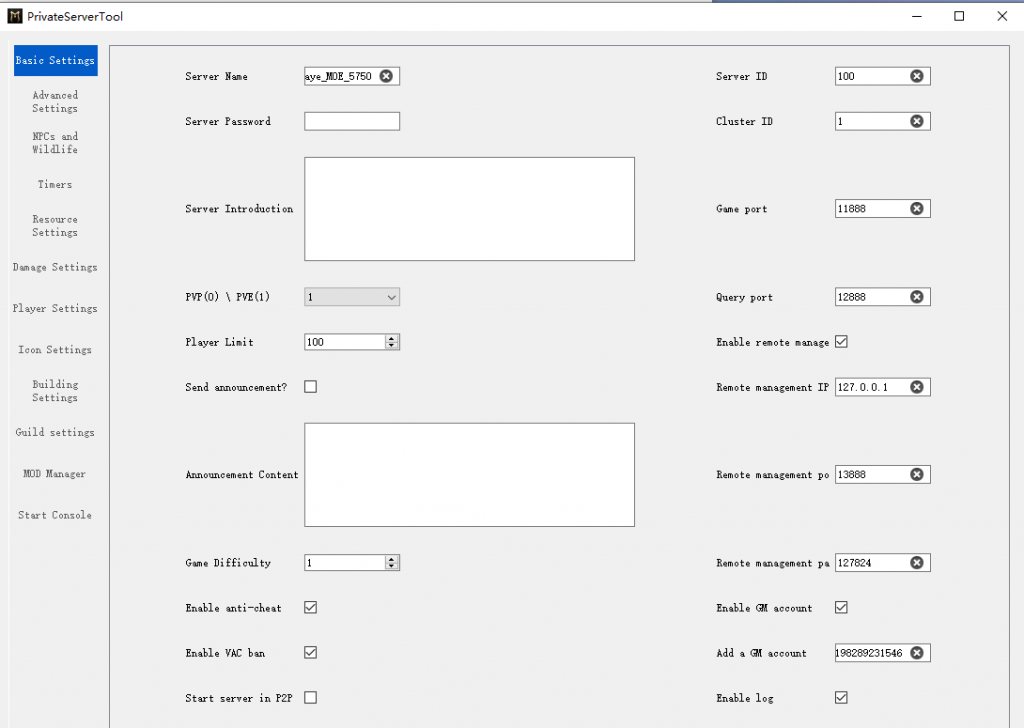Click clear icon in Cluster ID field
1024x728 pixels.
917,121
